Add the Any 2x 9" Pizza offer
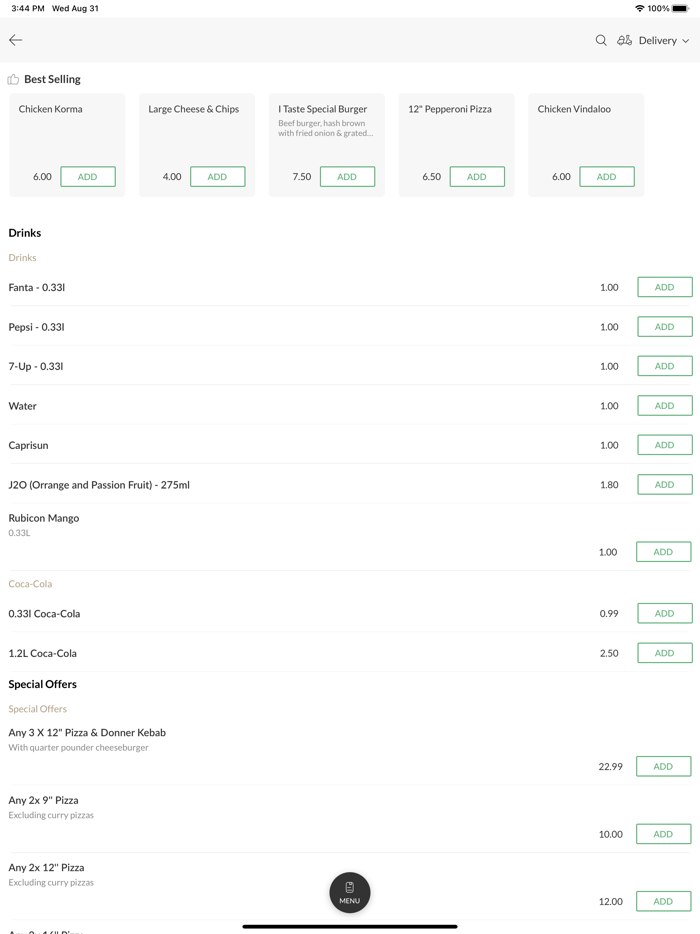The height and width of the screenshot is (934, 700). coord(663,834)
